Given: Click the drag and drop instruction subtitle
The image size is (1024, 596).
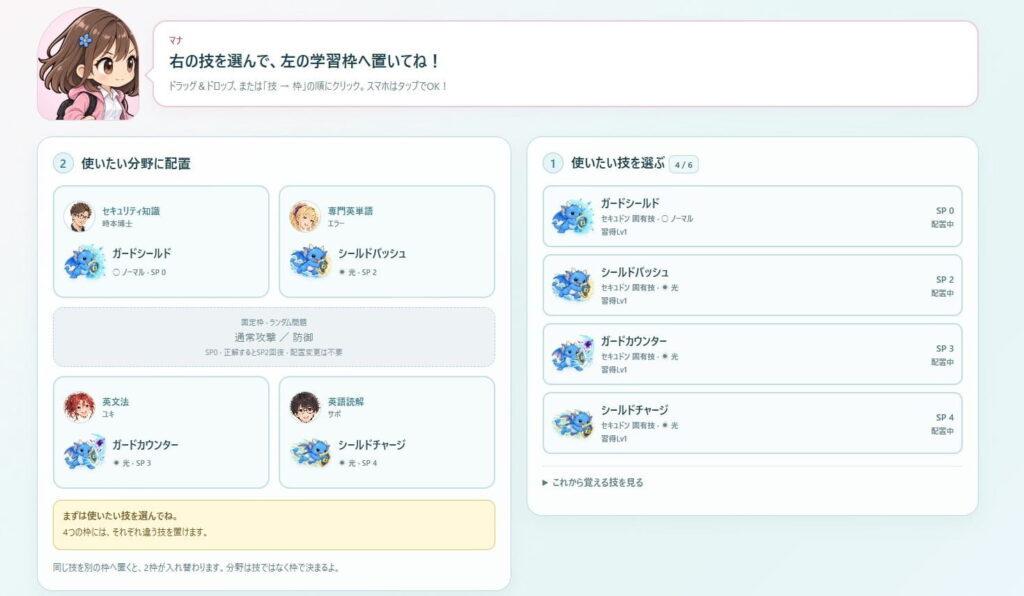Looking at the screenshot, I should tap(308, 86).
